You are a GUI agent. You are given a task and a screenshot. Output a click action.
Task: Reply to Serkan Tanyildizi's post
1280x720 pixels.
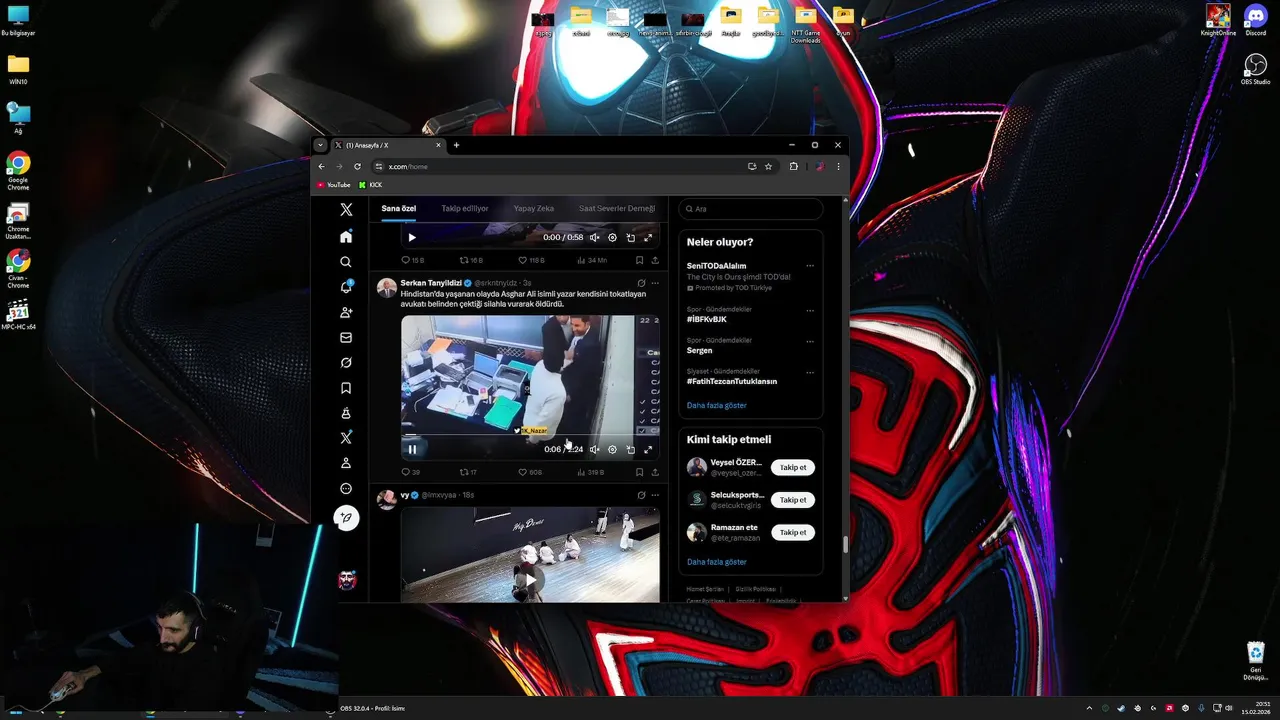coord(410,472)
